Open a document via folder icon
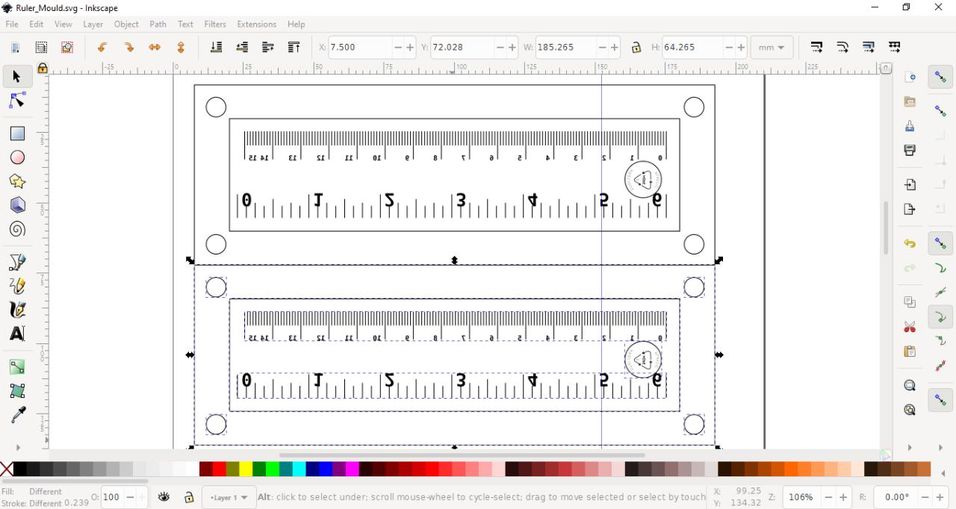The width and height of the screenshot is (956, 509). [x=910, y=101]
